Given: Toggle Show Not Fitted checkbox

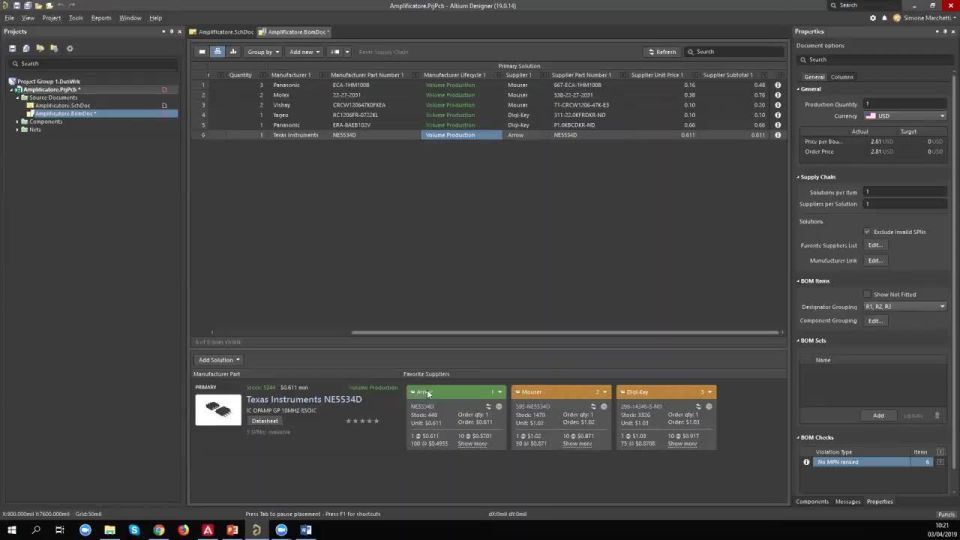Looking at the screenshot, I should 867,294.
